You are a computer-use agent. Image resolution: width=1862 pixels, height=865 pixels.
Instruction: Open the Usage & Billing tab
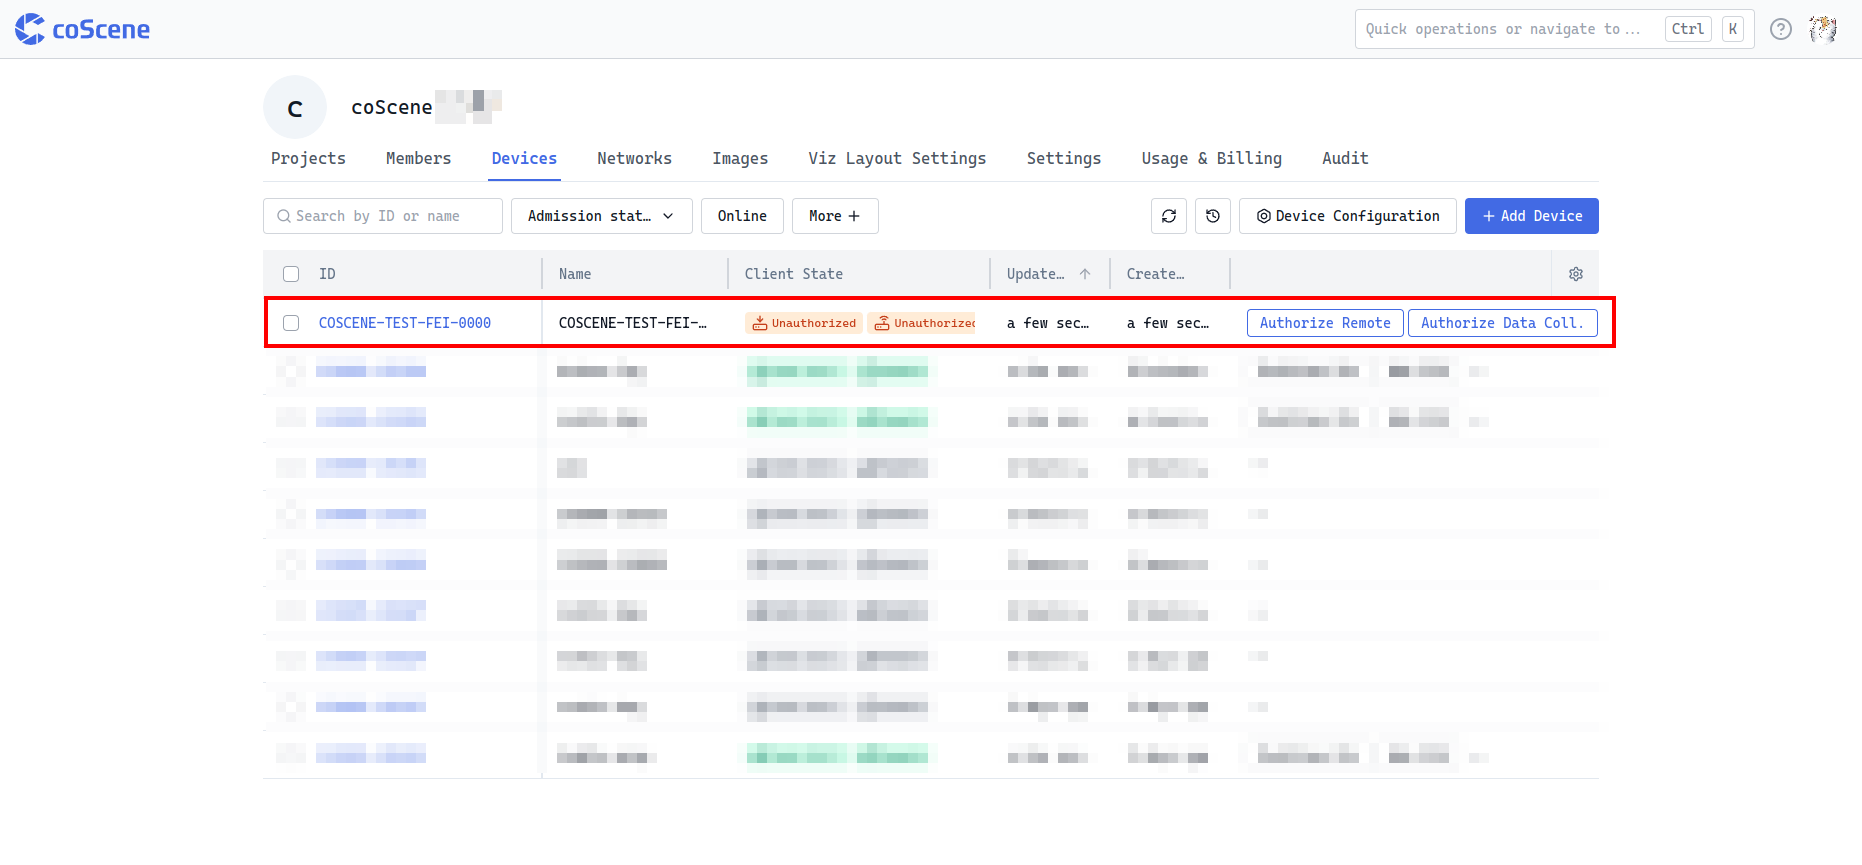click(1211, 158)
